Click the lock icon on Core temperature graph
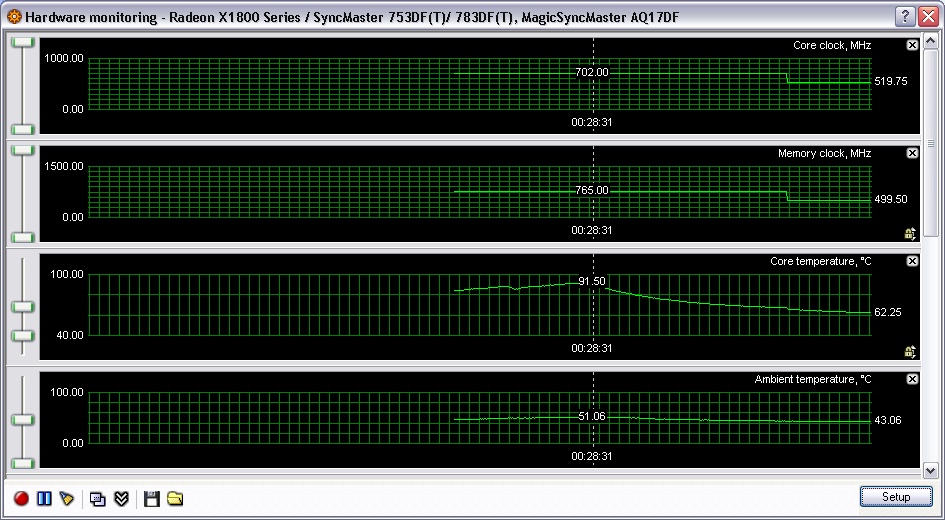The image size is (945, 520). 911,351
